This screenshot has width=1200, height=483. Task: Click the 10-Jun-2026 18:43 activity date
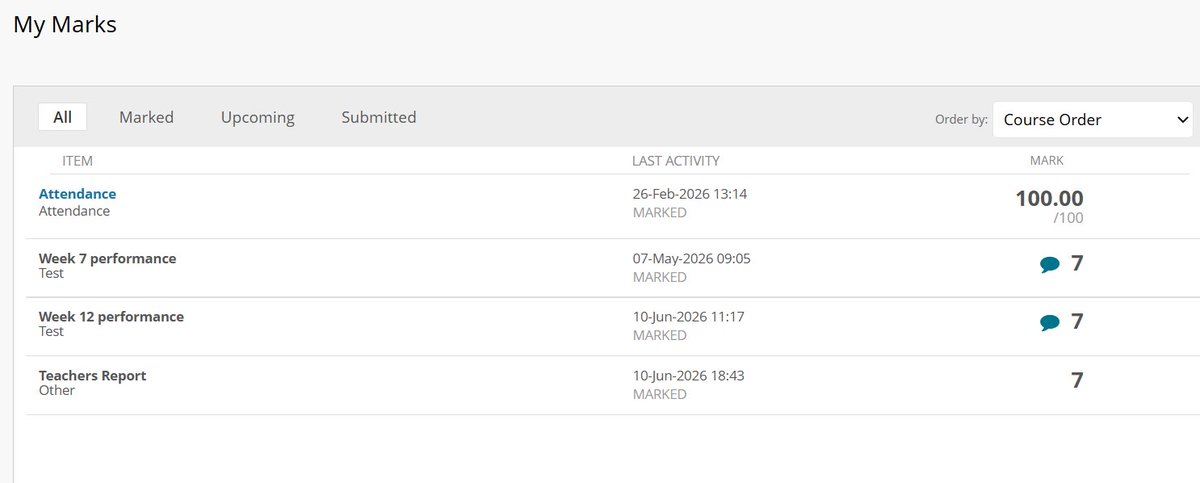(x=689, y=376)
